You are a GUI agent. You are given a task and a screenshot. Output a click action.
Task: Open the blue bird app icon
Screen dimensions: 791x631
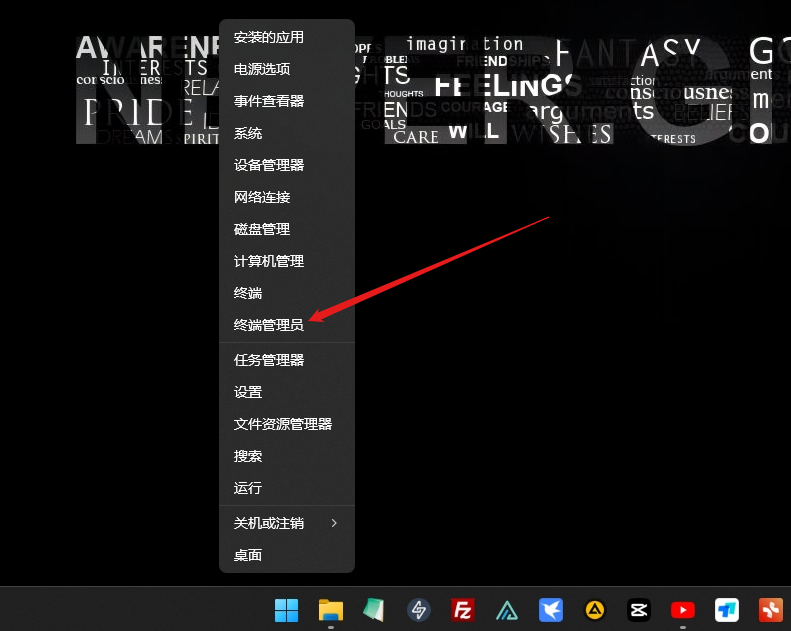click(x=550, y=609)
